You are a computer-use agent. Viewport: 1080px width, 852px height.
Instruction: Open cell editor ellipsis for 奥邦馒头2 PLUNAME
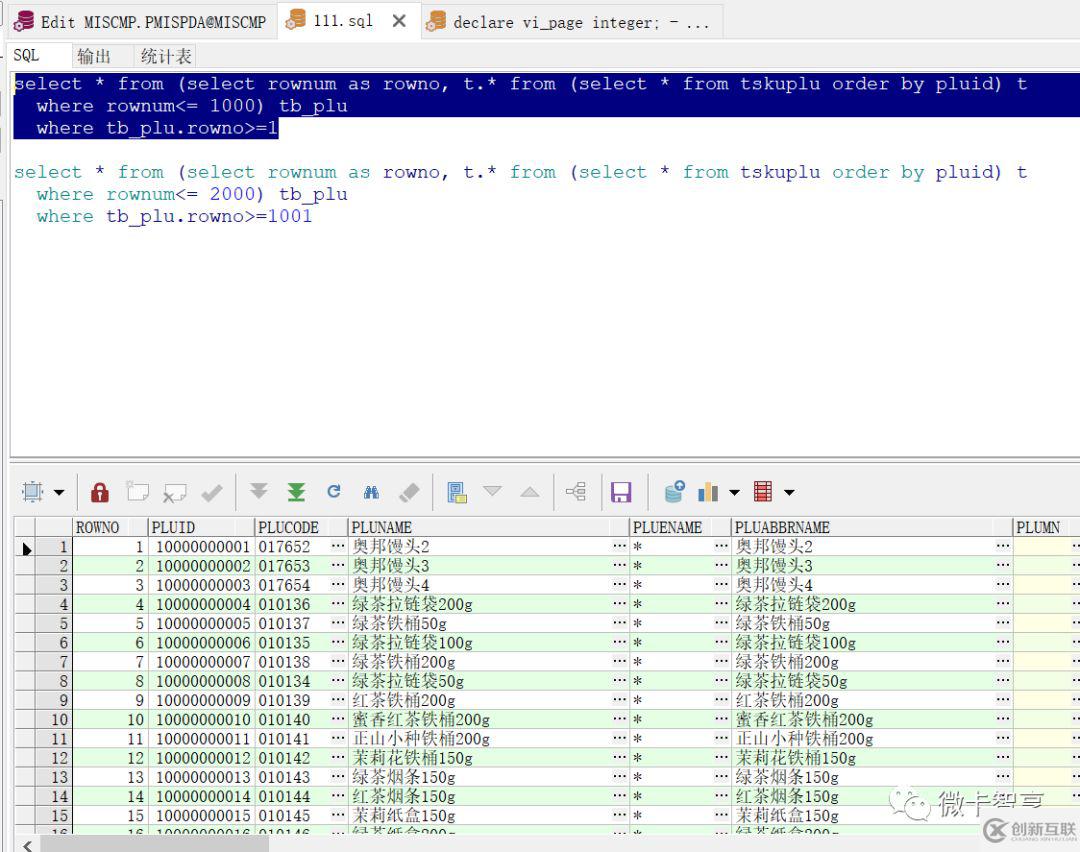[x=620, y=547]
